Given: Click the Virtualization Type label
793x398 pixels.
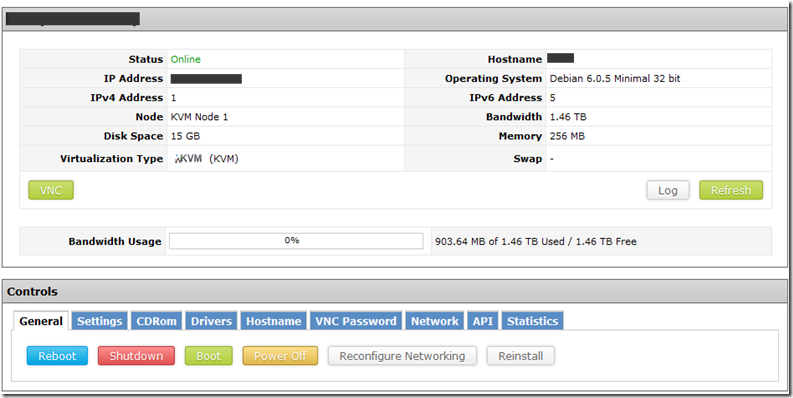Looking at the screenshot, I should pyautogui.click(x=111, y=159).
